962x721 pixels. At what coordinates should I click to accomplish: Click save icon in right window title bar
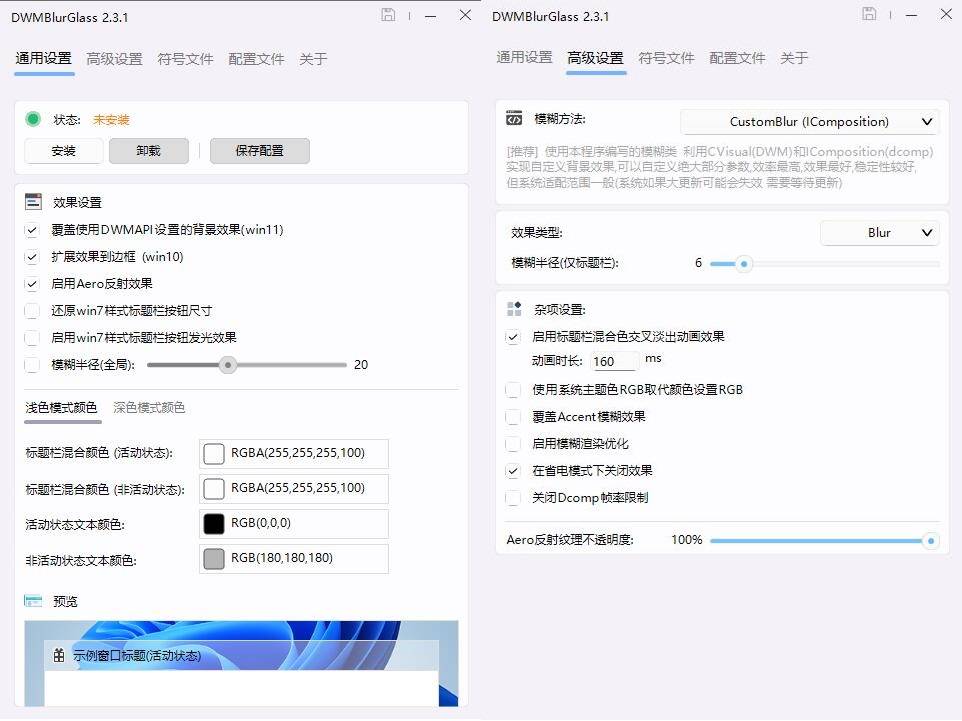tap(869, 13)
